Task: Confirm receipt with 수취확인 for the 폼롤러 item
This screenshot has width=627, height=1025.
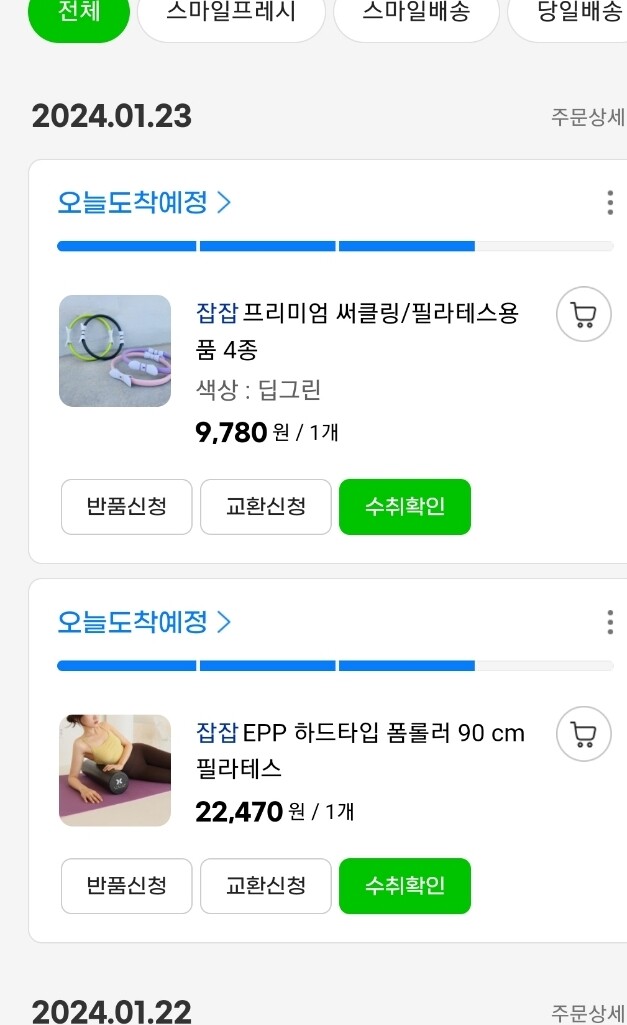Action: click(405, 886)
